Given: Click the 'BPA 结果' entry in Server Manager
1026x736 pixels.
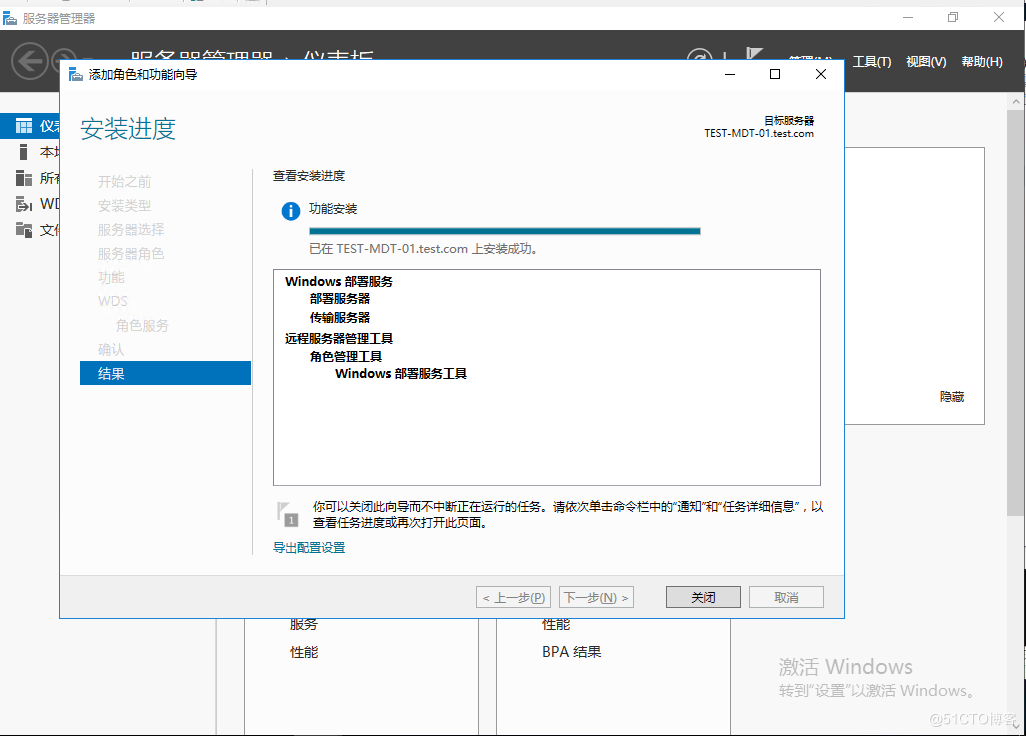Looking at the screenshot, I should coord(571,652).
